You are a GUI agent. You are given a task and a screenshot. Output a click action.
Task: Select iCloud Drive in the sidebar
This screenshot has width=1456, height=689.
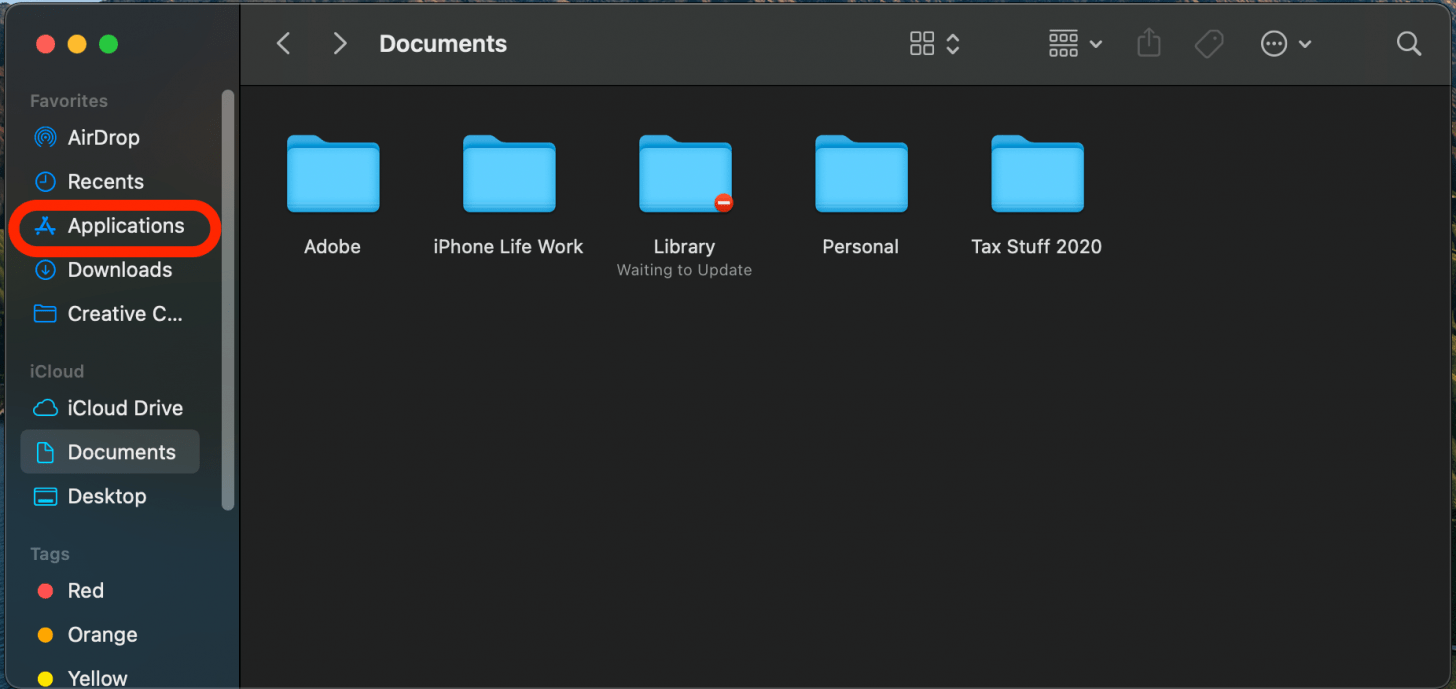(110, 408)
